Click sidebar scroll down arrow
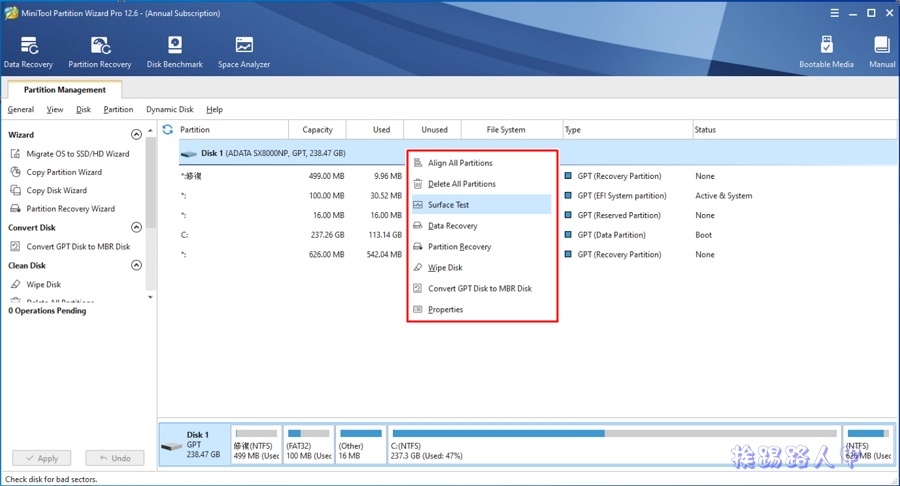The width and height of the screenshot is (900, 486). click(150, 297)
